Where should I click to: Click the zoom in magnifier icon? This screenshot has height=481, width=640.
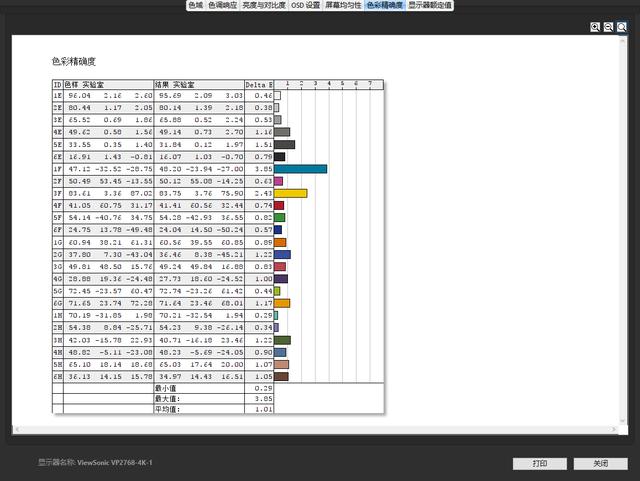[x=595, y=27]
